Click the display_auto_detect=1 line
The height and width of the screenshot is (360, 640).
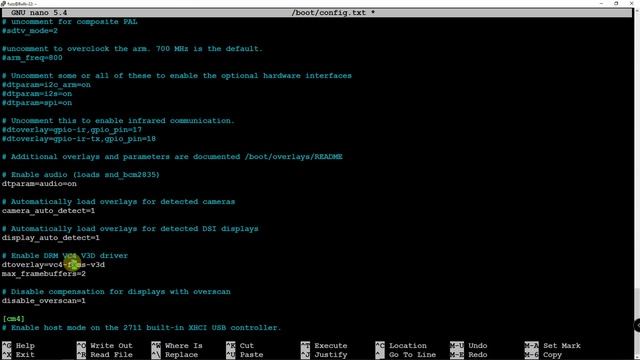point(51,238)
